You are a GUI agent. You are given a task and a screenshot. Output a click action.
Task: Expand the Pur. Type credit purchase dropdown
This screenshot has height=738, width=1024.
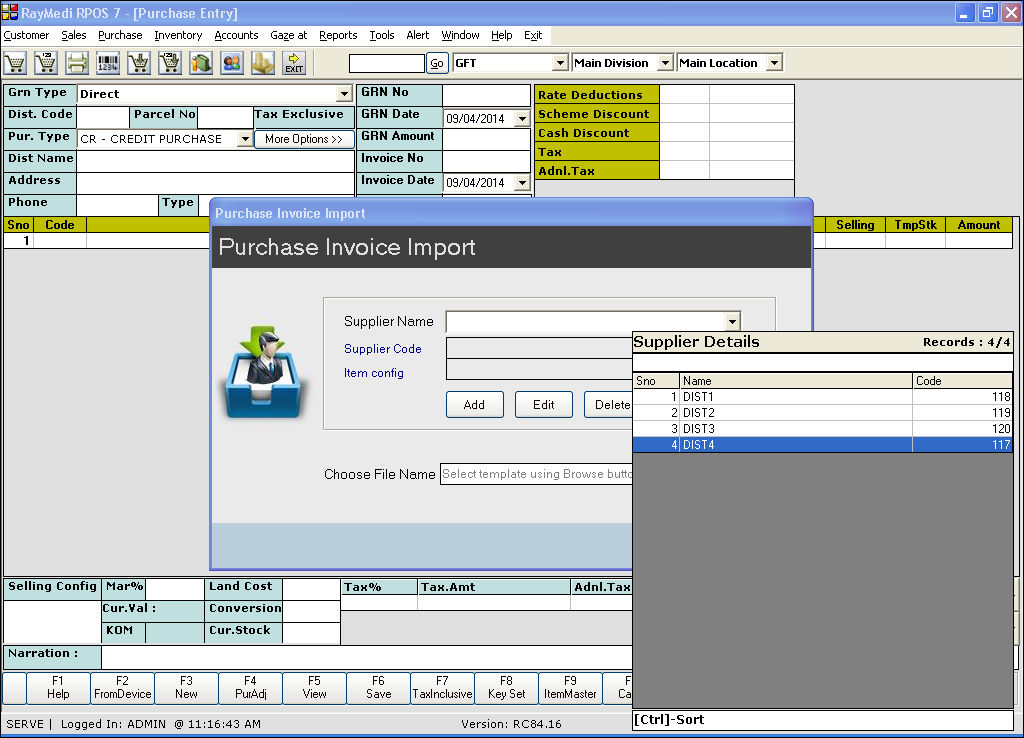click(244, 139)
